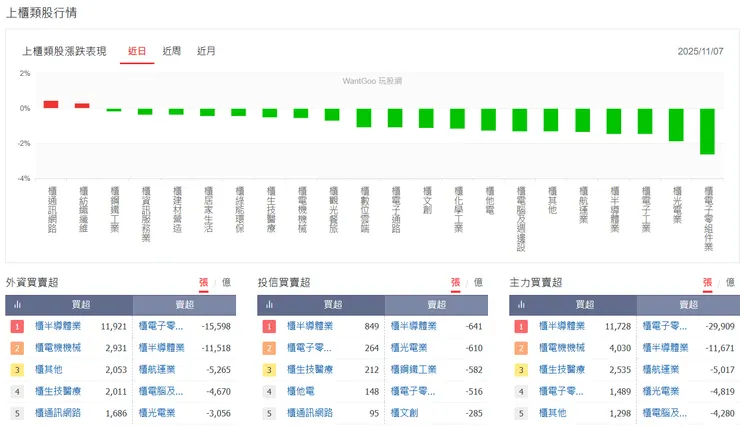Open 櫃生技醫療 in 外資 買超 rank 4

pos(58,391)
